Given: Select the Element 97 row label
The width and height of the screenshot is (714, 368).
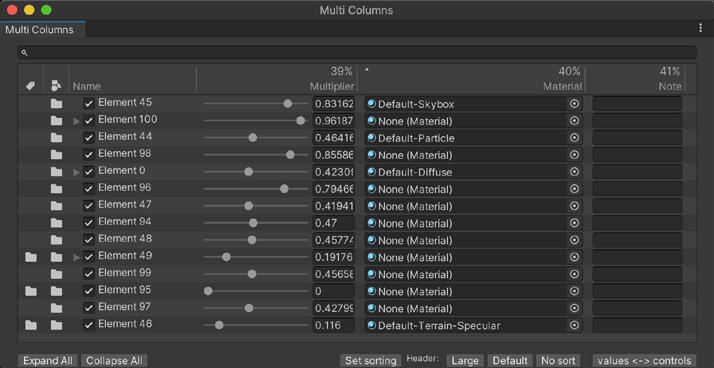Looking at the screenshot, I should pos(125,307).
